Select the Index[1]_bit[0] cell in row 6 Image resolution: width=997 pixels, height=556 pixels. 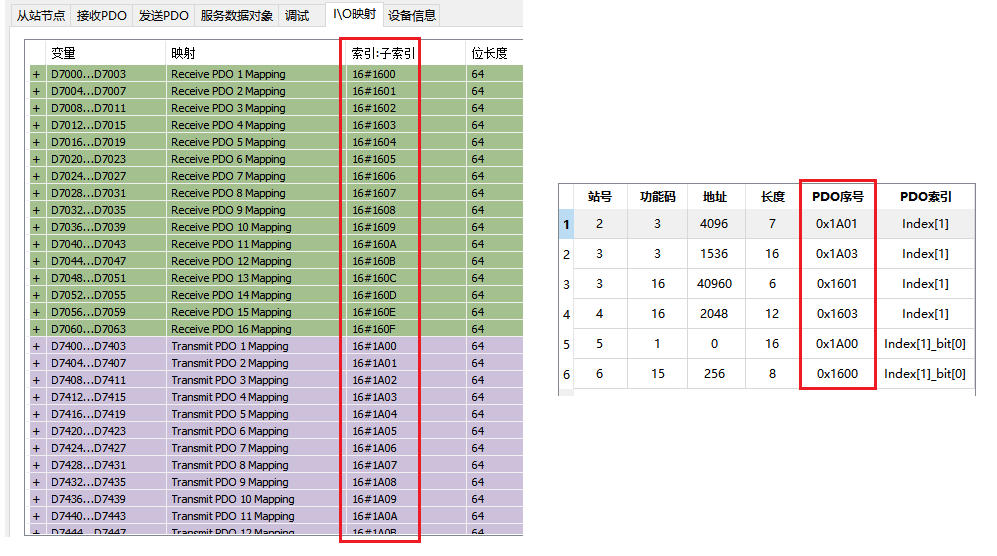click(x=925, y=374)
